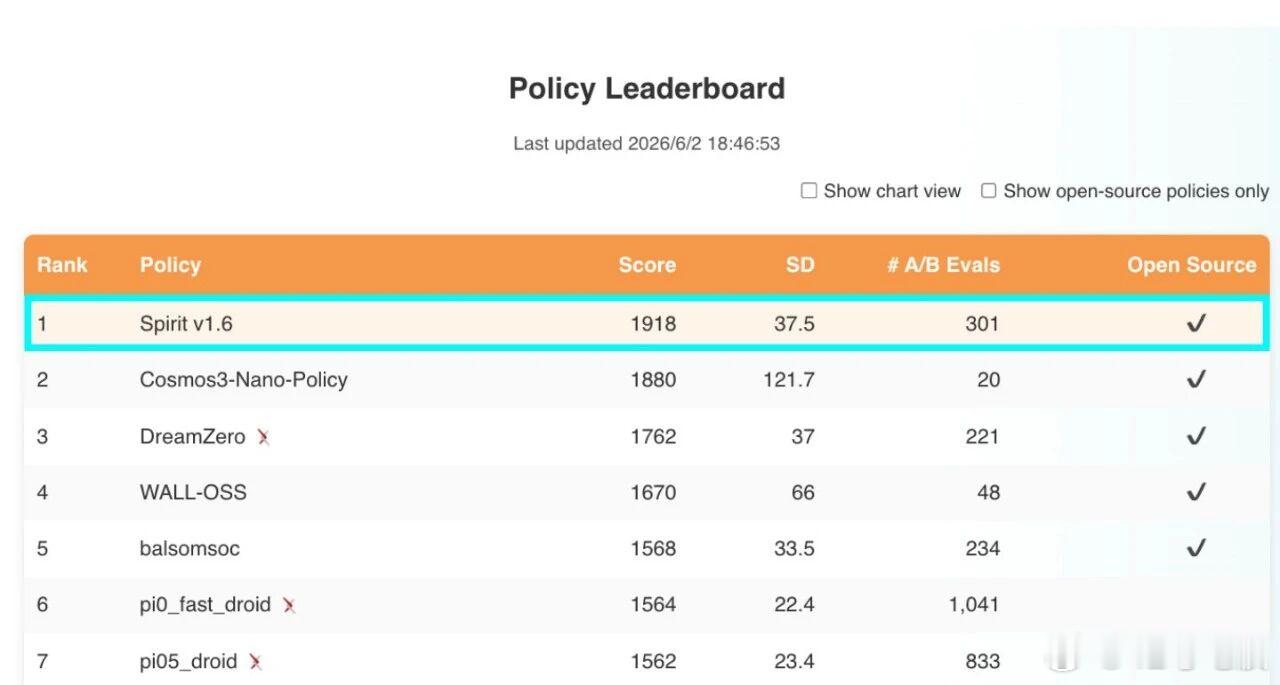Click the open source checkmark for DreamZero
Screen dimensions: 1280x685
(1196, 436)
